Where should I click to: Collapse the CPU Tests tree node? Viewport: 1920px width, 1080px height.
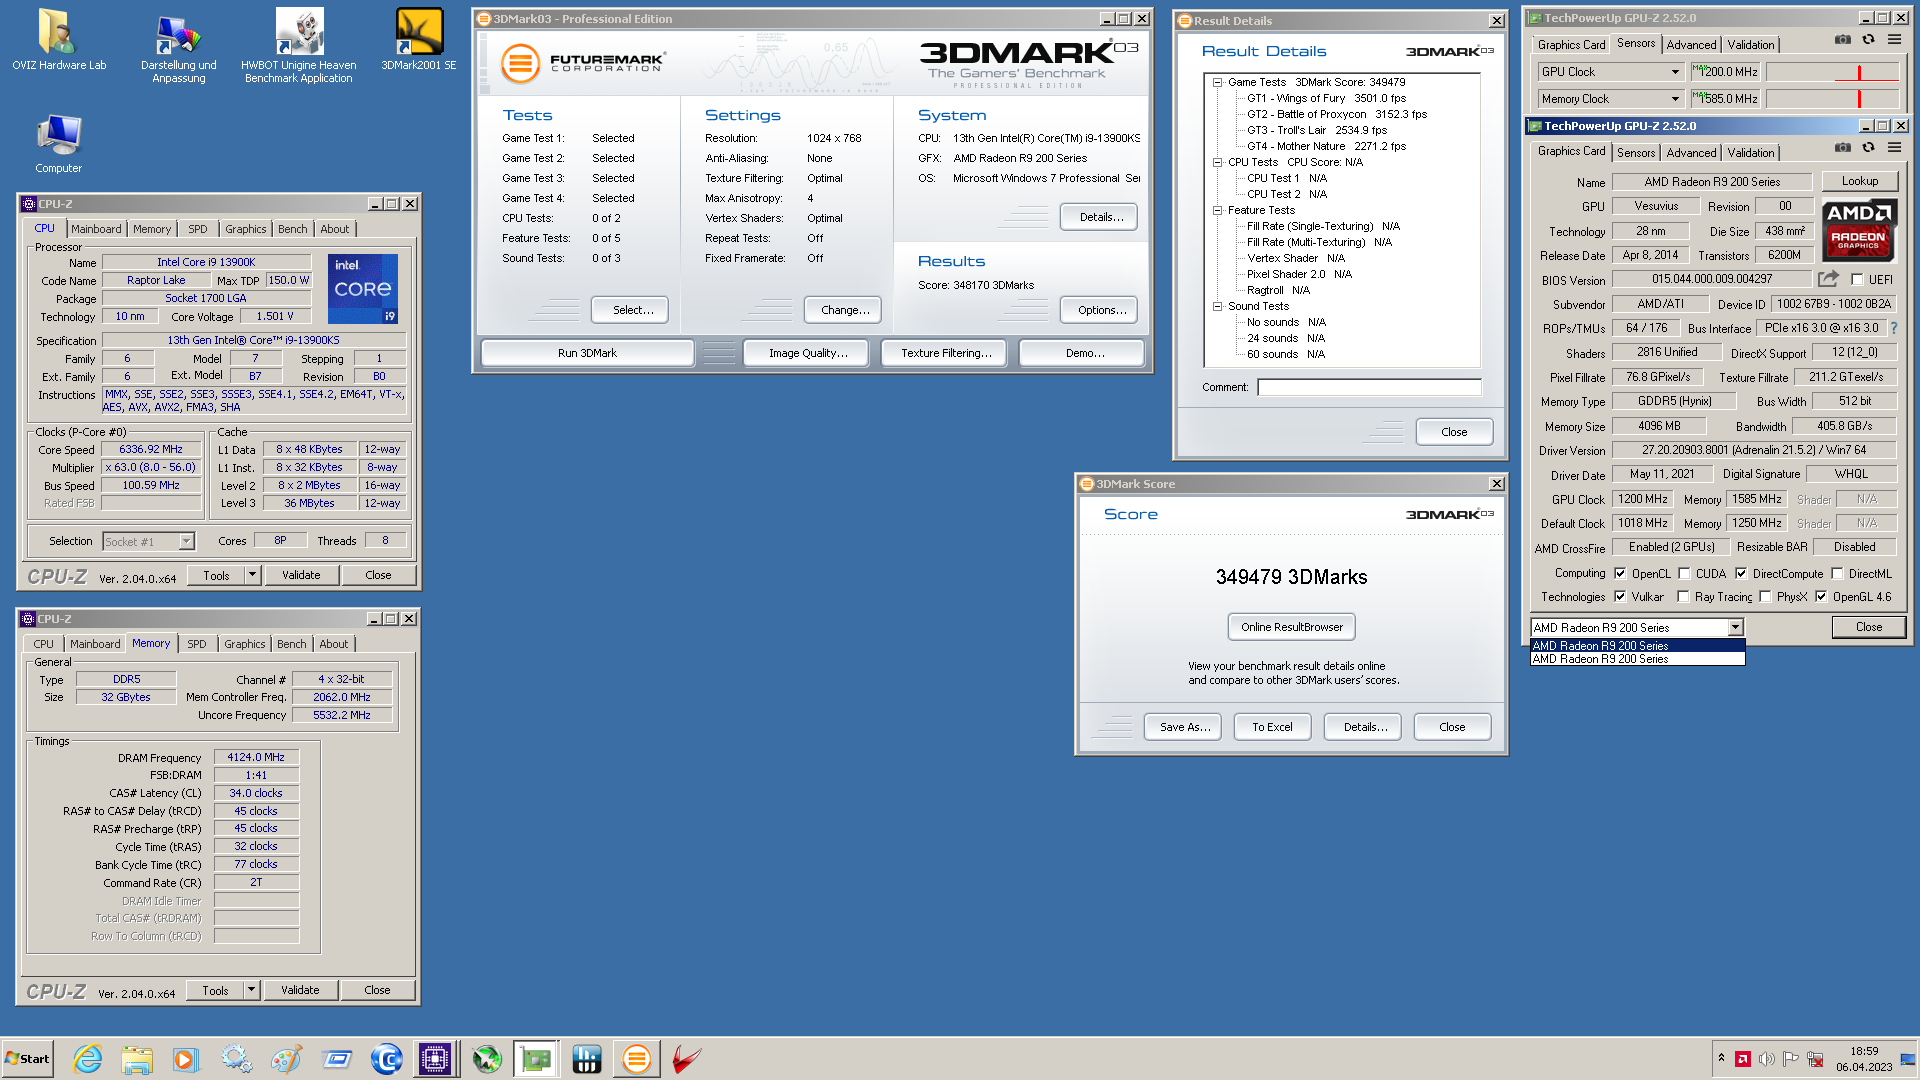[1217, 162]
